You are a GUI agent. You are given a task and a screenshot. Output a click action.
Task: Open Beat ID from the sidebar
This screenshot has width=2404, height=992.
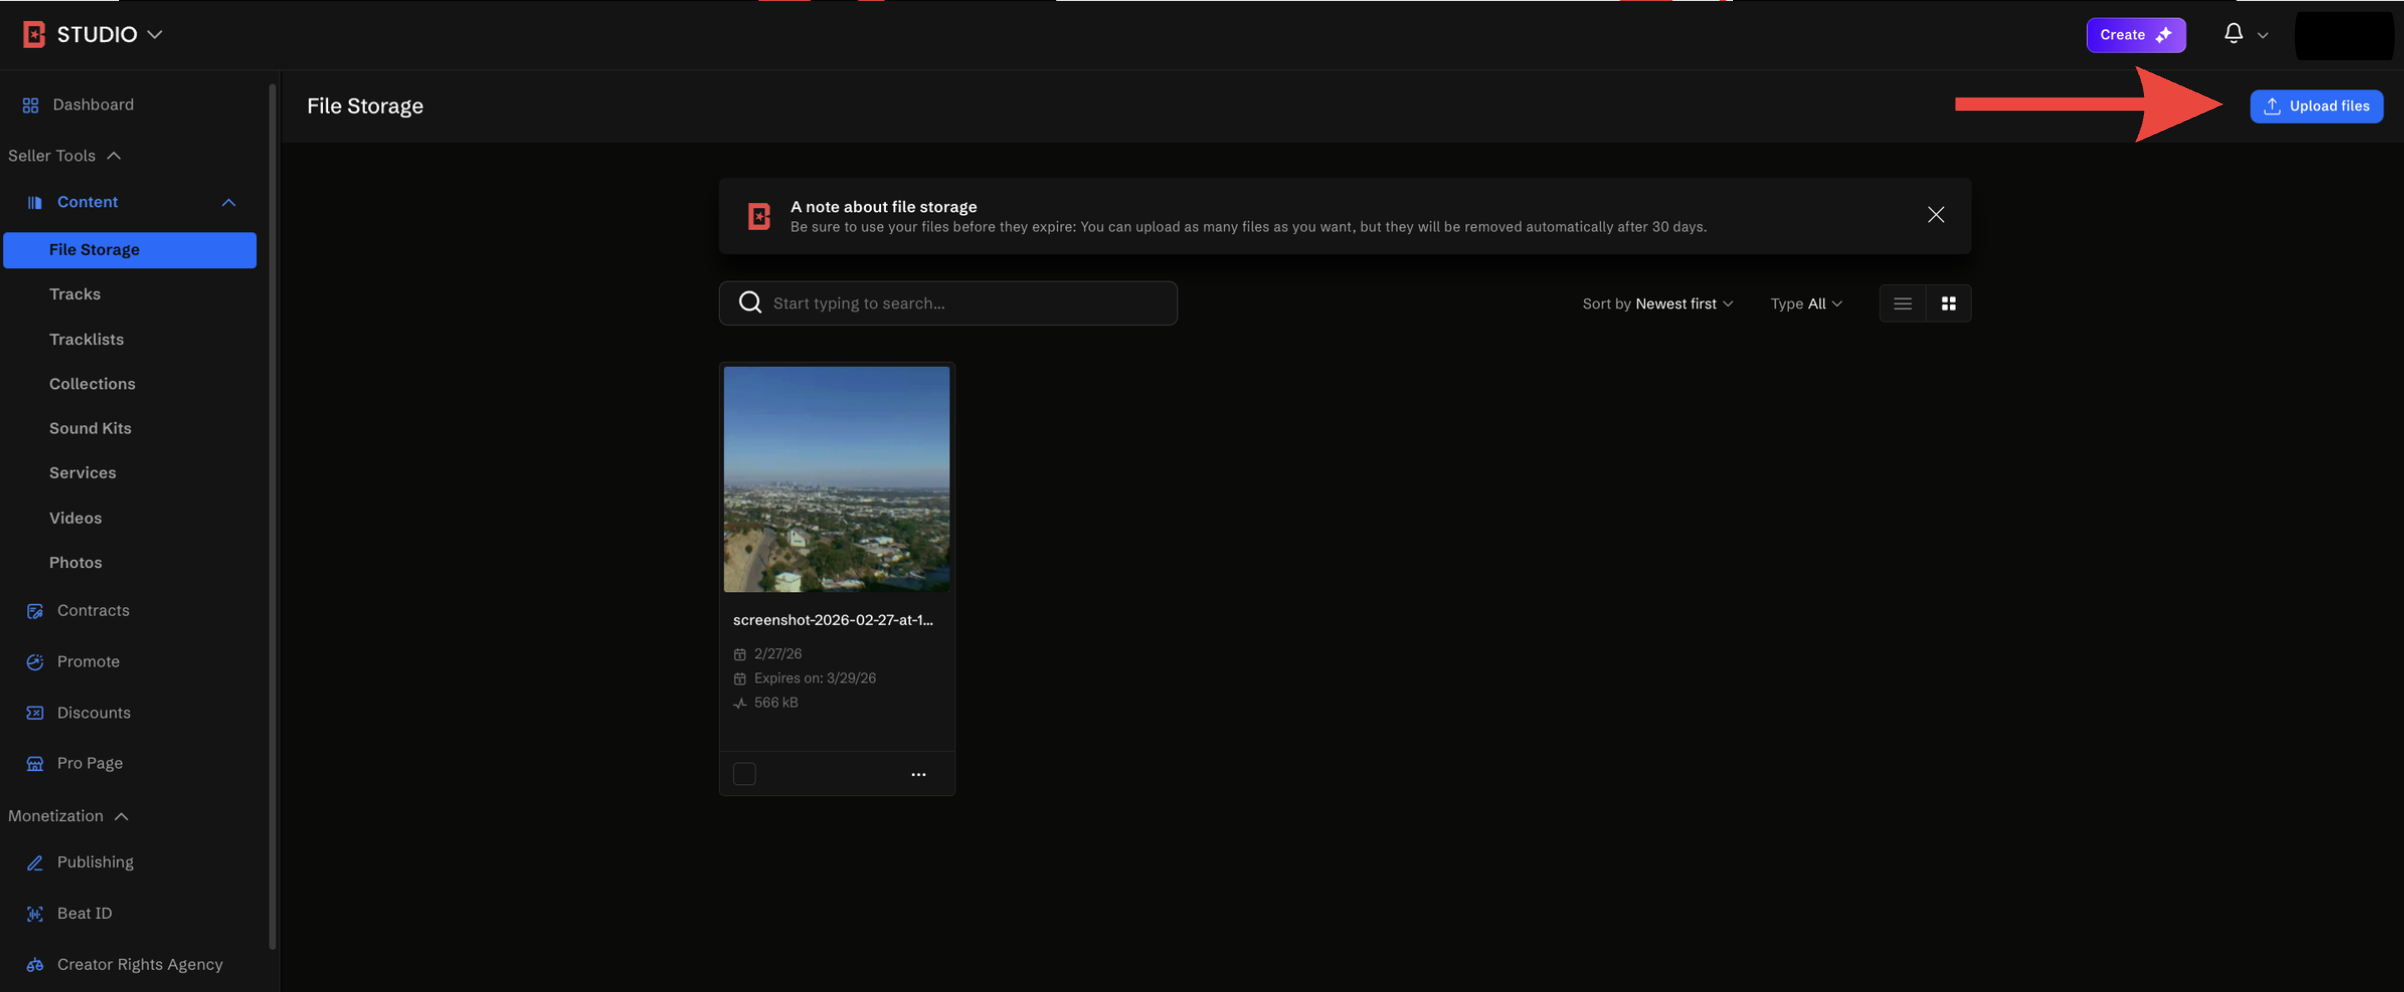click(x=84, y=913)
